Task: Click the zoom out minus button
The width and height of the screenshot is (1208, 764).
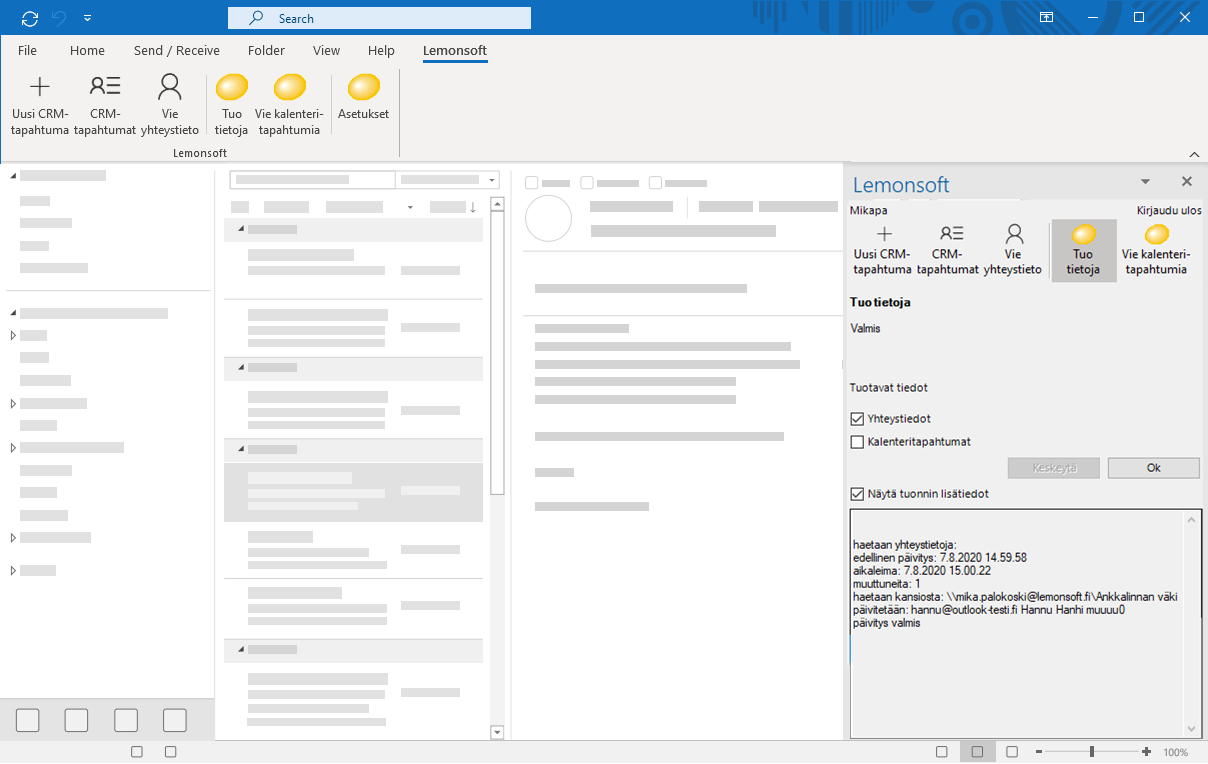Action: click(x=1039, y=752)
